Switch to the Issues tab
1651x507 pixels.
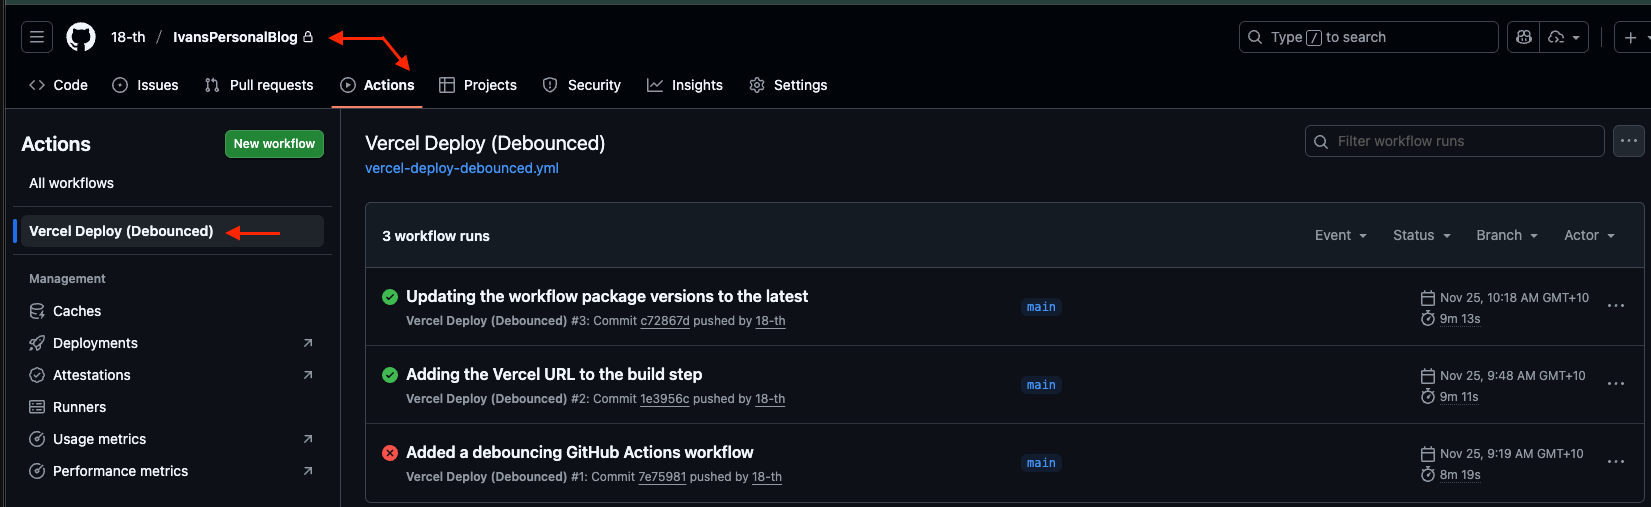click(x=145, y=85)
